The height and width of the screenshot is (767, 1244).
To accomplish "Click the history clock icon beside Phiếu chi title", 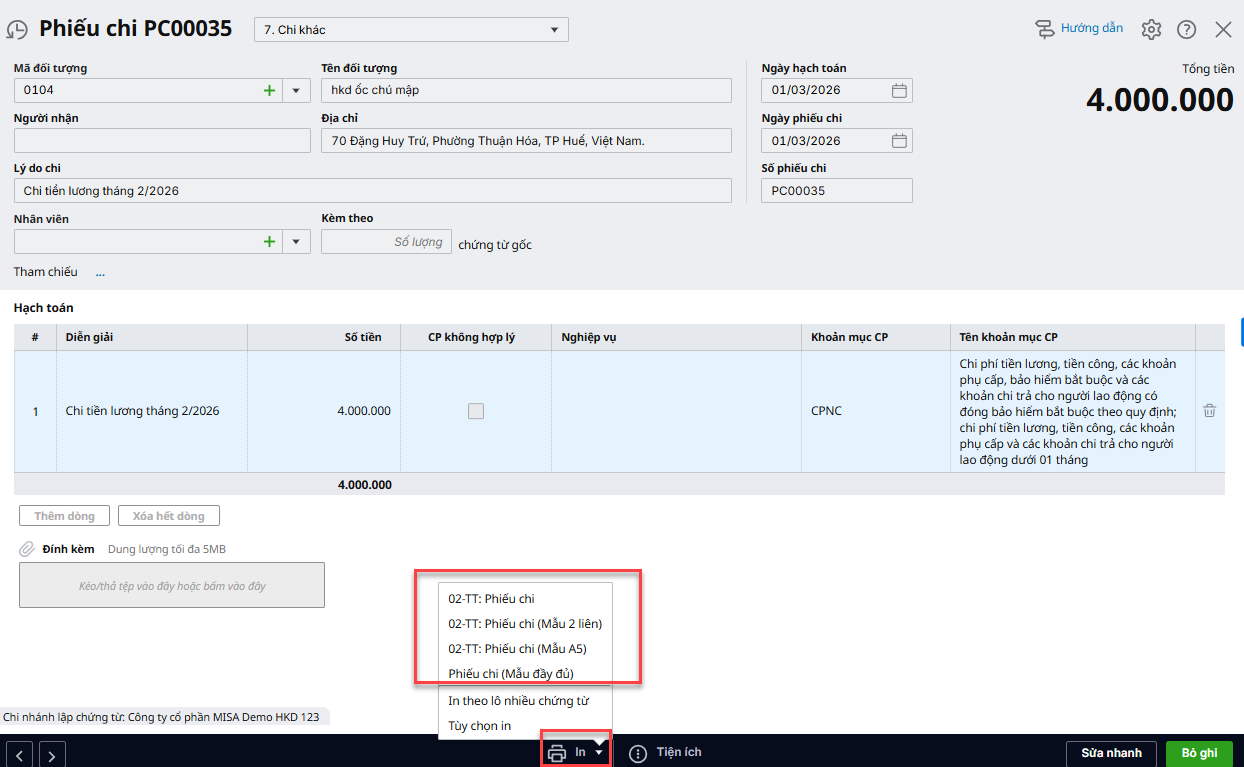I will coord(17,30).
